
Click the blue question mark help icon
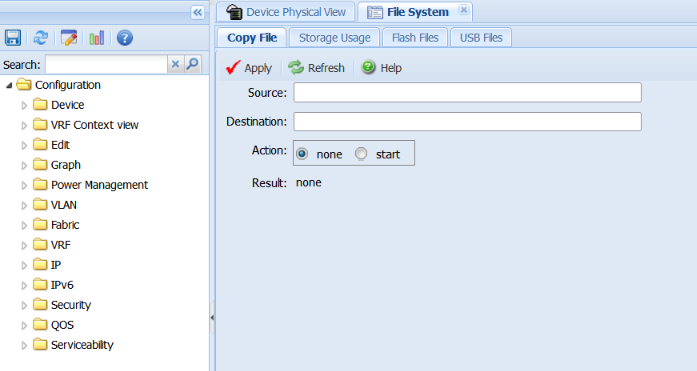point(125,38)
